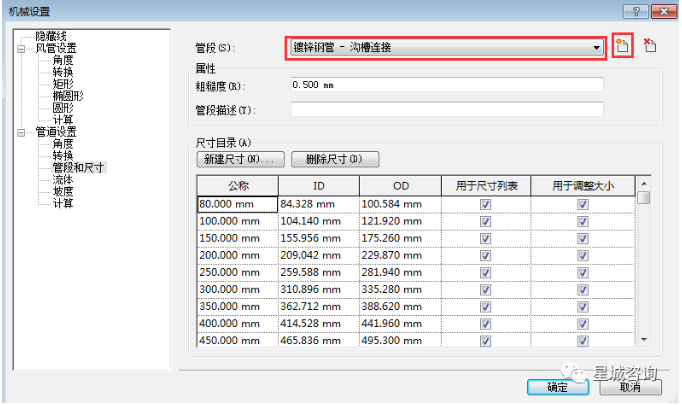Viewport: 682px width, 405px height.
Task: Select the 259.588 mm ID cell
Action: click(x=319, y=273)
